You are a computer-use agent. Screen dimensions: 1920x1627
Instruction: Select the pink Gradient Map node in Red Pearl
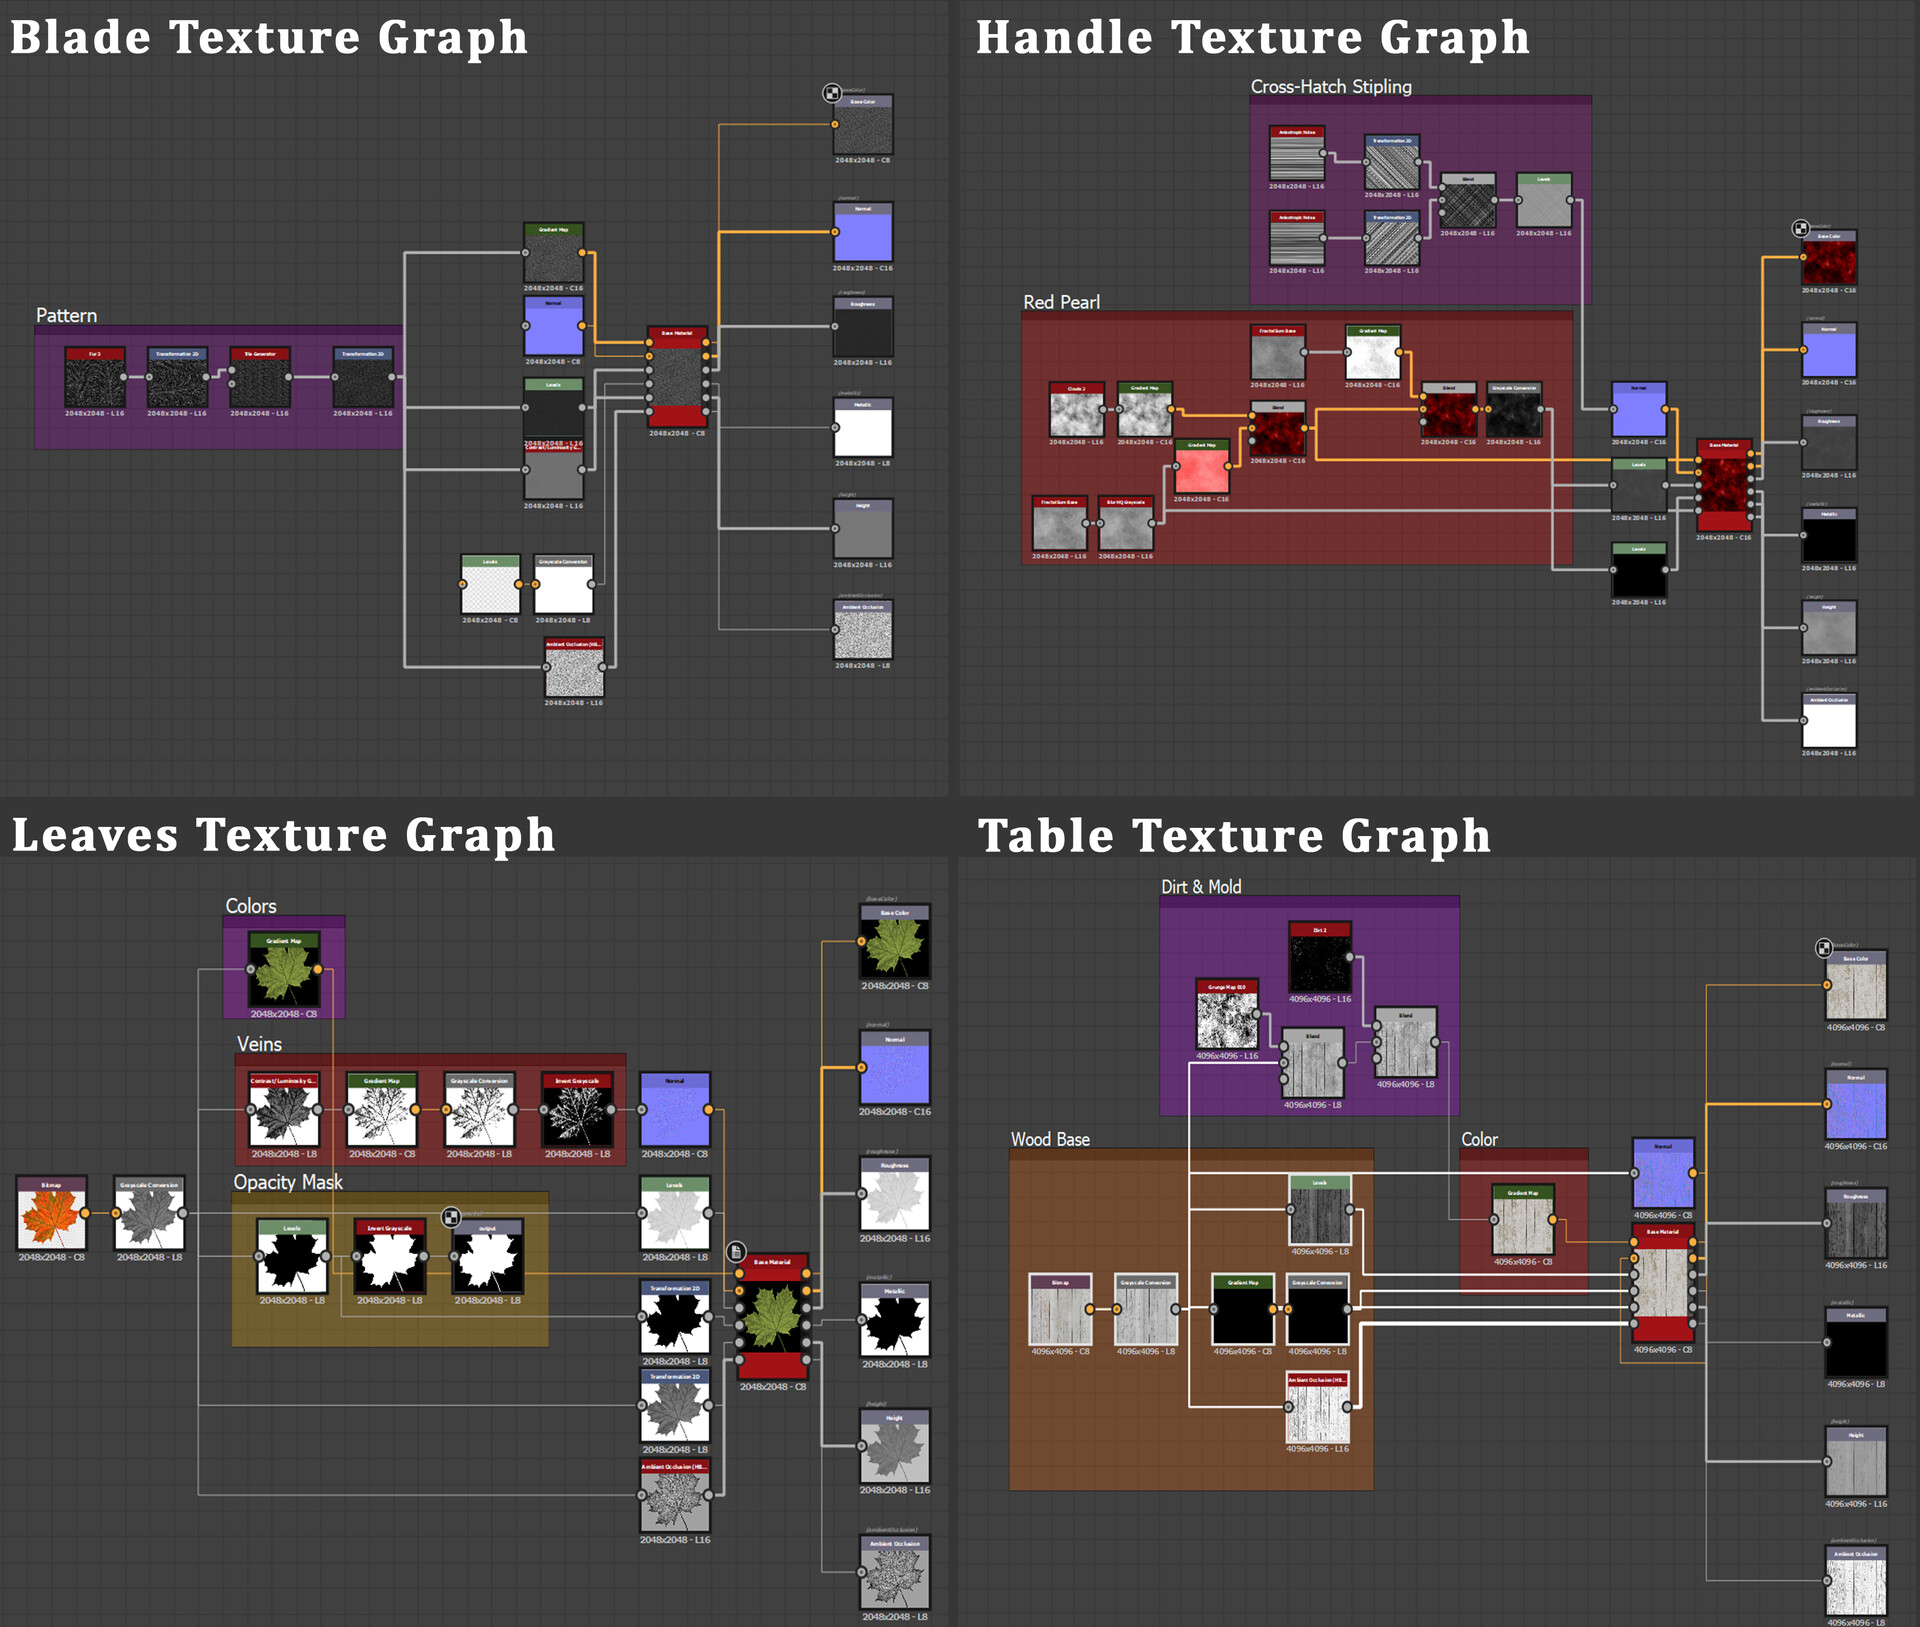click(1201, 470)
